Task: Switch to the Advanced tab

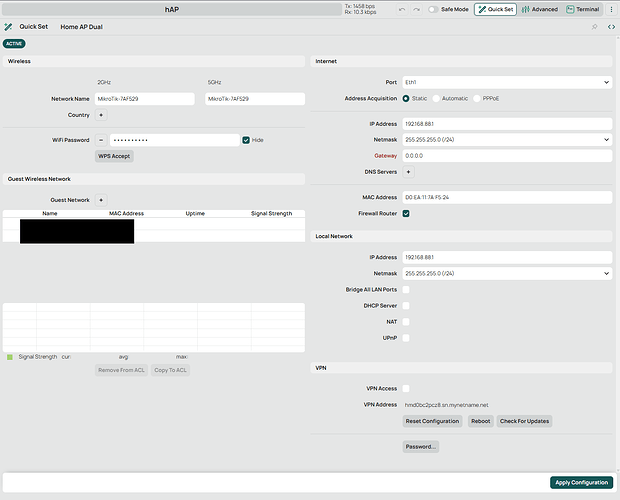Action: (x=539, y=9)
